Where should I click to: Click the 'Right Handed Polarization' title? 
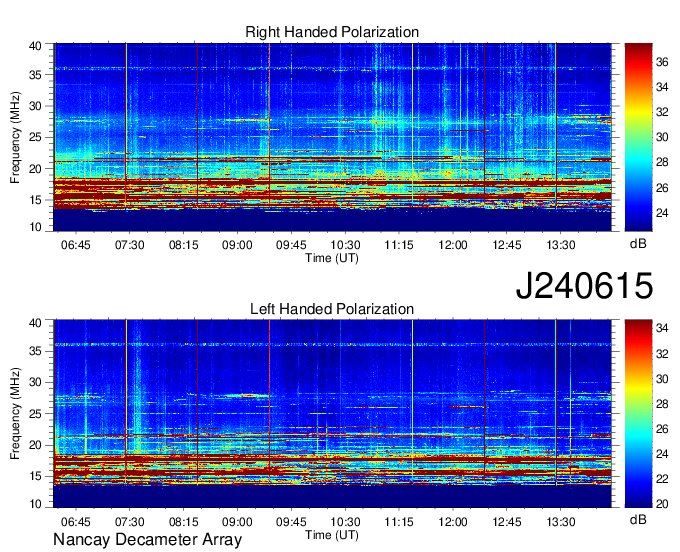click(332, 32)
